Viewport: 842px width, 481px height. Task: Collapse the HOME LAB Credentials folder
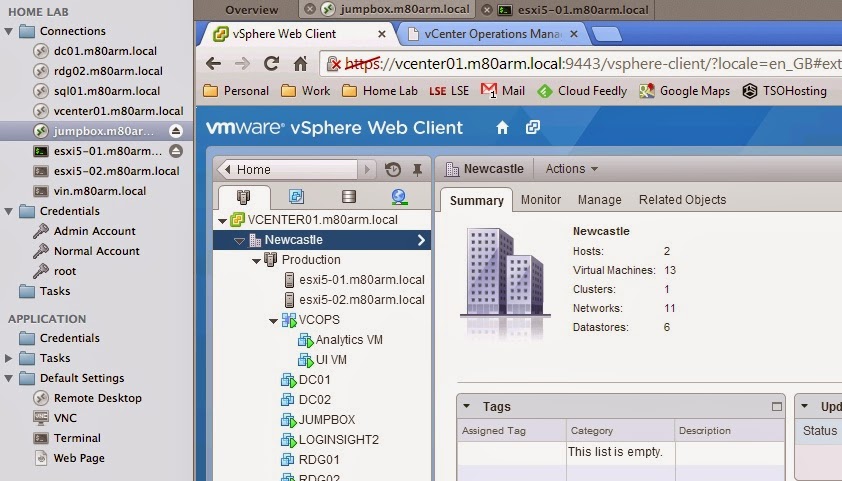point(9,211)
